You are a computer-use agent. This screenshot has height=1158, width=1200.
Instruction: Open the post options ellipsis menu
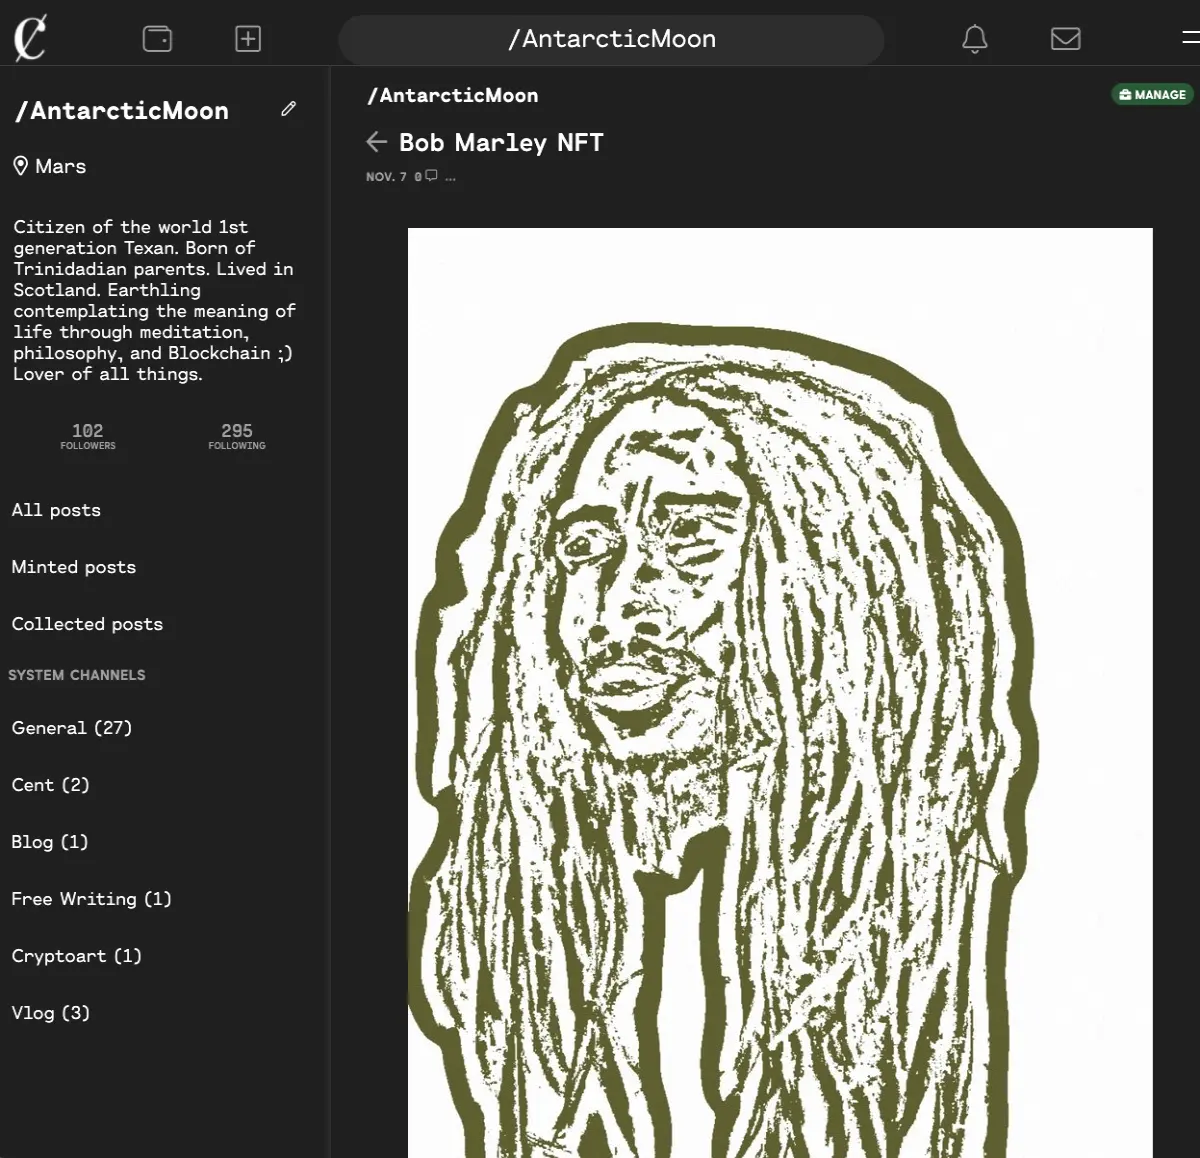click(x=451, y=177)
